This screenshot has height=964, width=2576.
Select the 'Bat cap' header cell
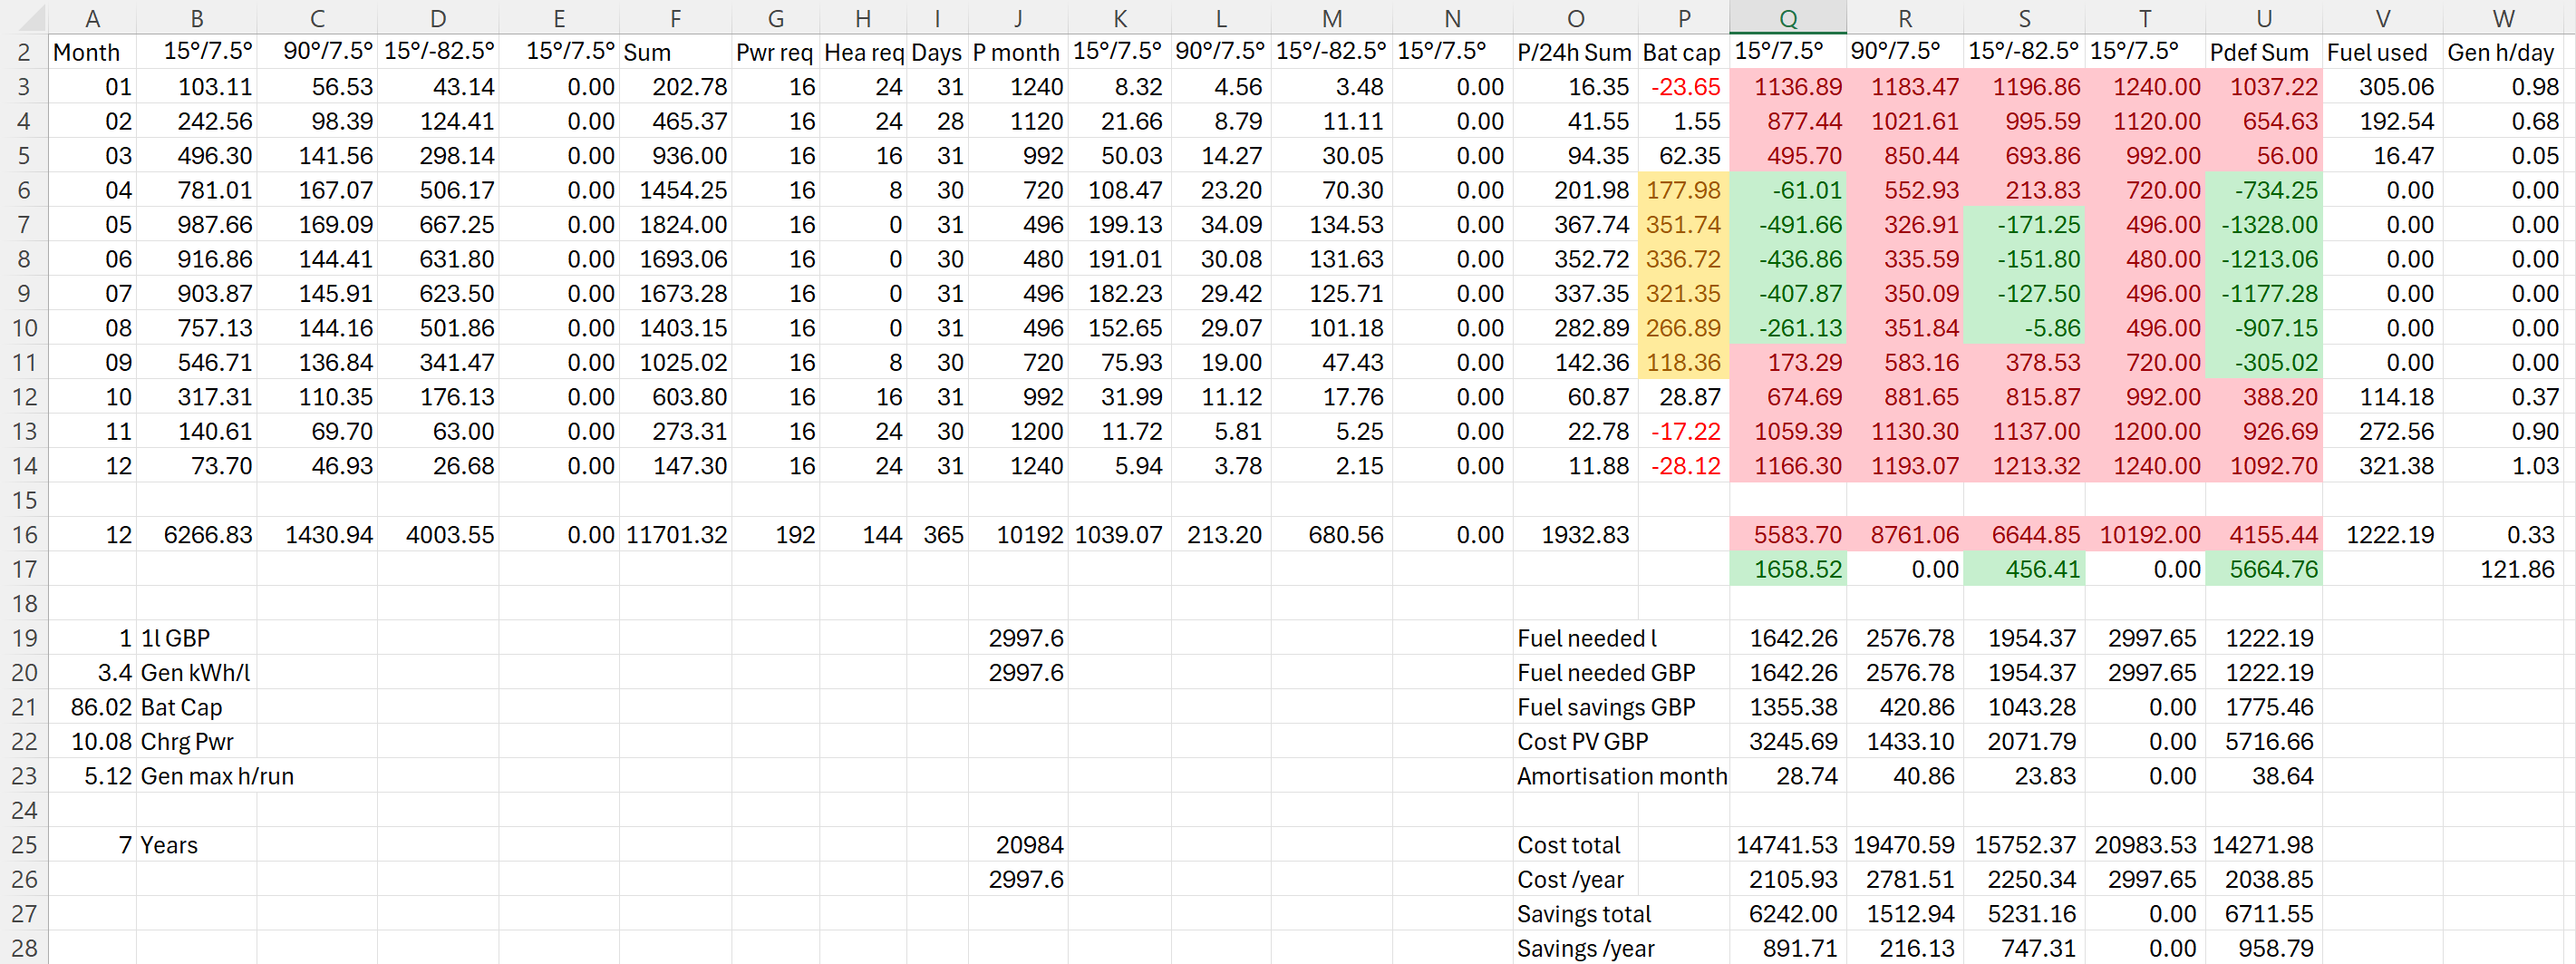pyautogui.click(x=1682, y=53)
